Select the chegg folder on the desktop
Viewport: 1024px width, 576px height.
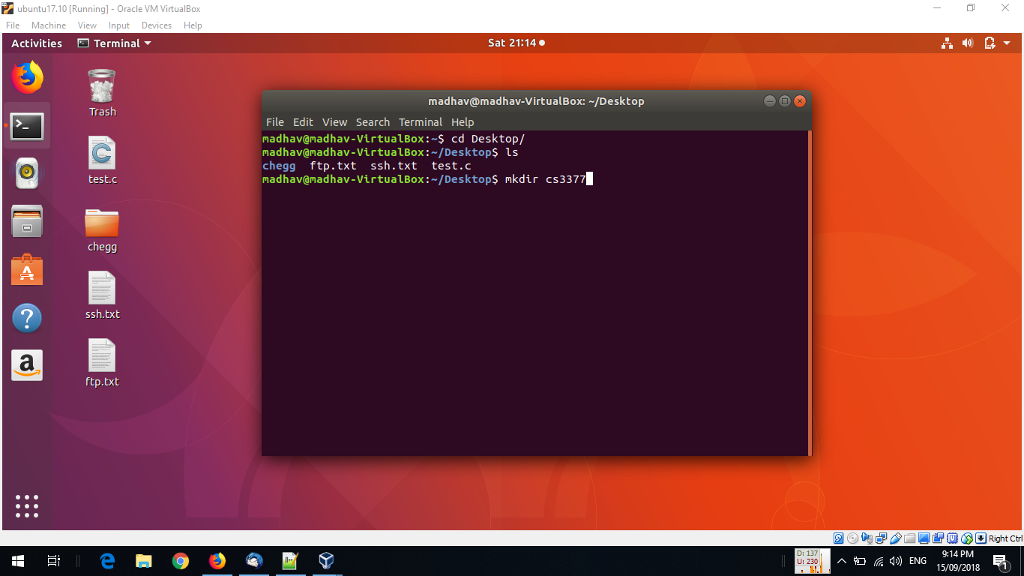point(102,230)
